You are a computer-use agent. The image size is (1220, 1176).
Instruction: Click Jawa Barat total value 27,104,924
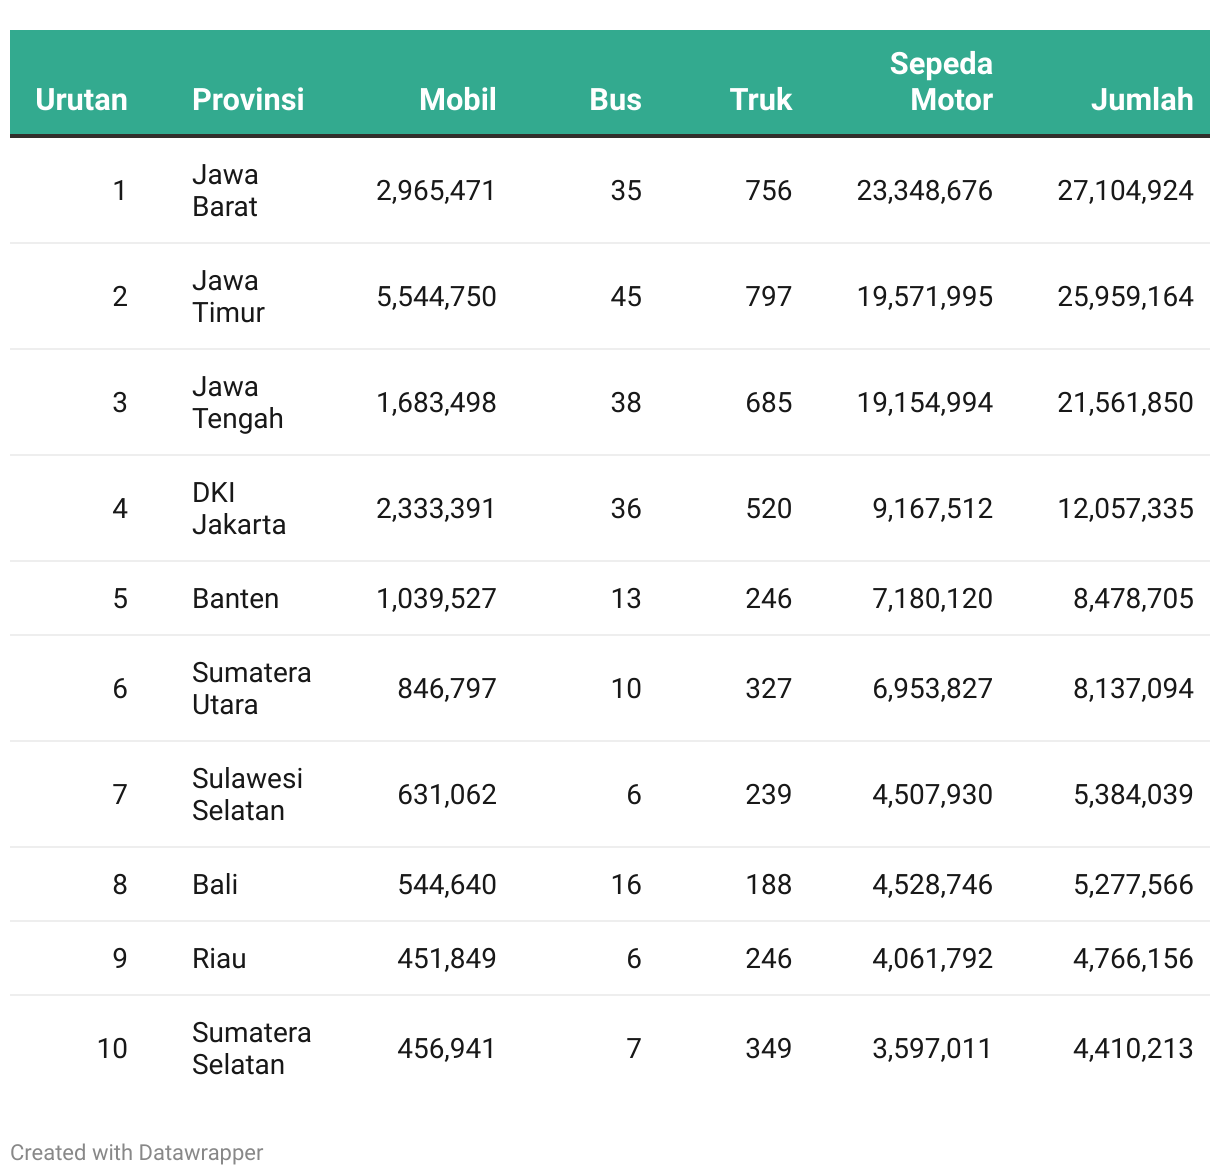(1125, 191)
